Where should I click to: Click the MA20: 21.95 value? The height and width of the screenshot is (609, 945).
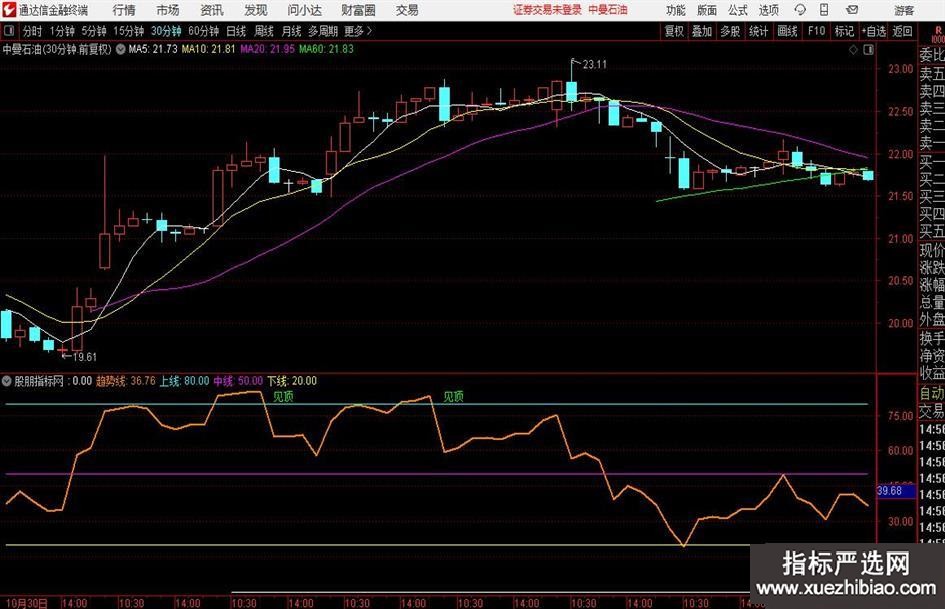pos(268,49)
